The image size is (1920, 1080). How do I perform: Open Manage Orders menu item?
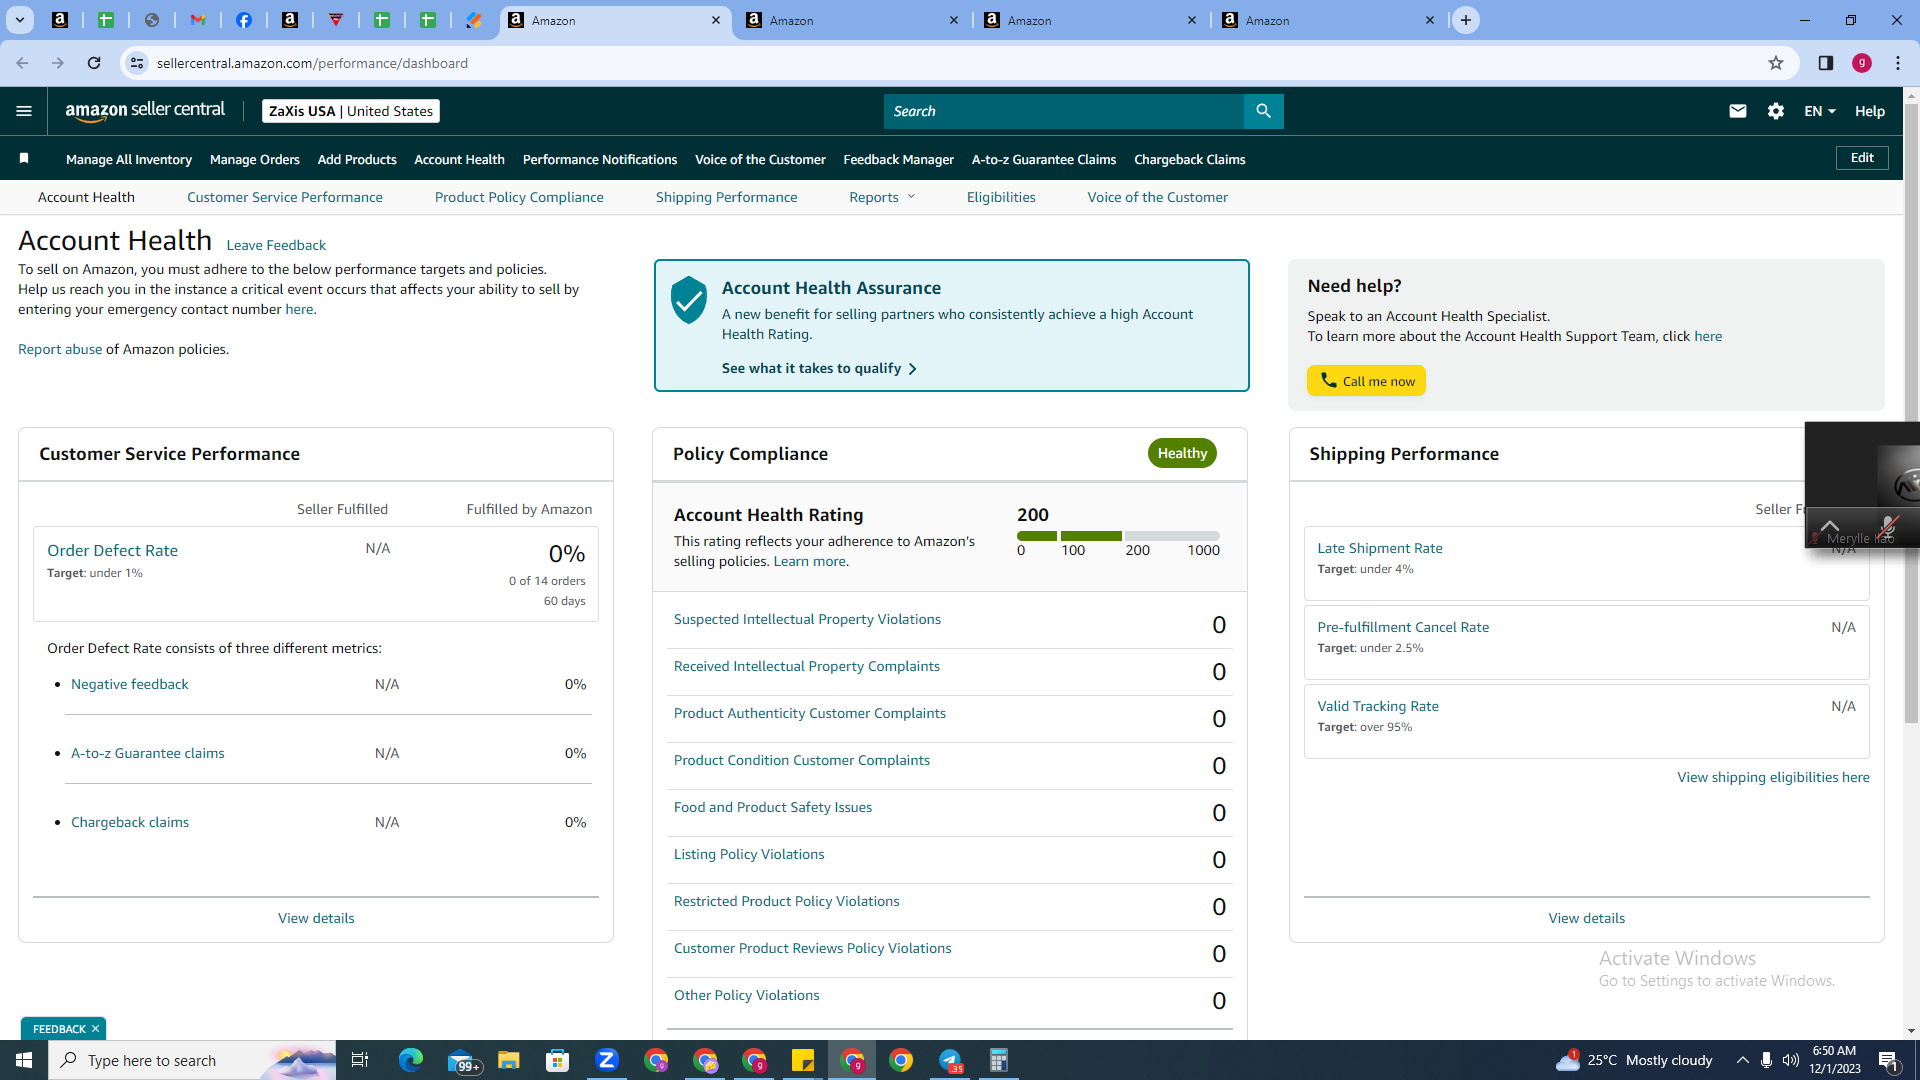point(255,159)
